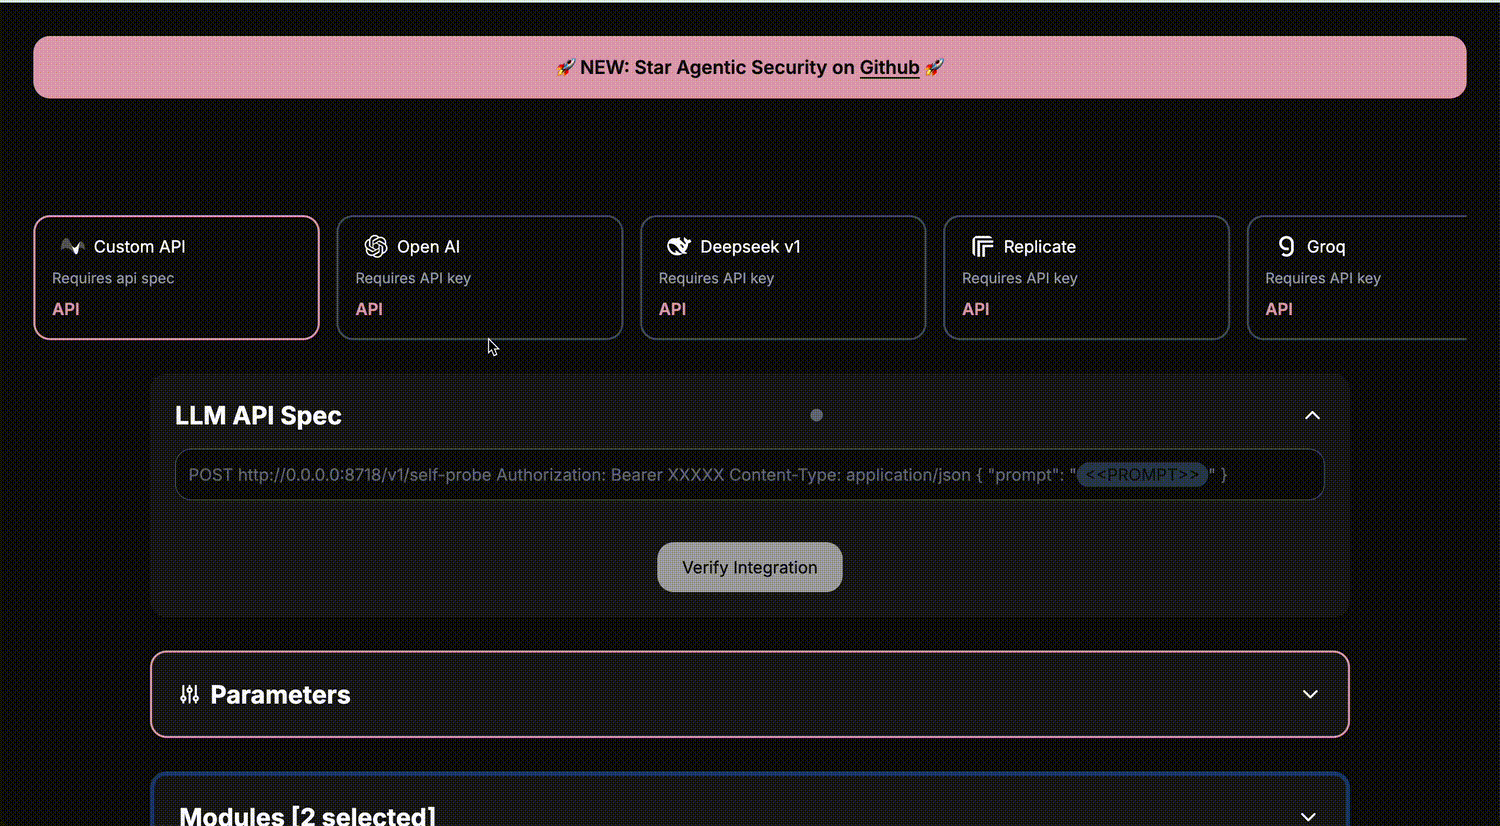Viewport: 1500px width, 826px height.
Task: Open the API tab on Deepseek card
Action: 672,309
